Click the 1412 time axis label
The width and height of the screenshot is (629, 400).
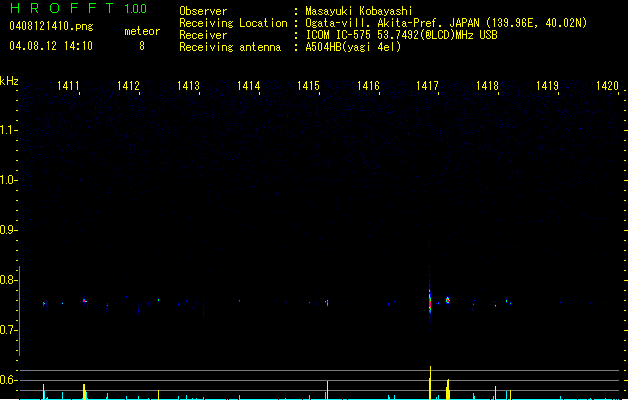128,86
